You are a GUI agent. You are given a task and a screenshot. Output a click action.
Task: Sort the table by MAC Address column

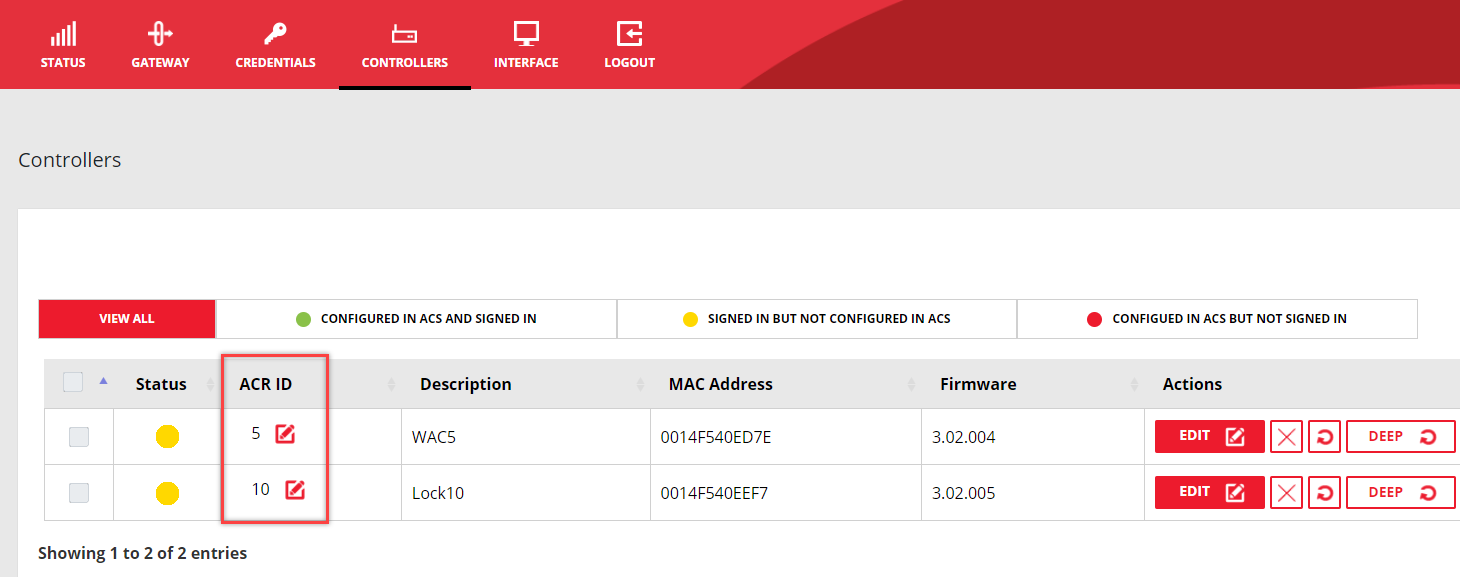(x=721, y=384)
